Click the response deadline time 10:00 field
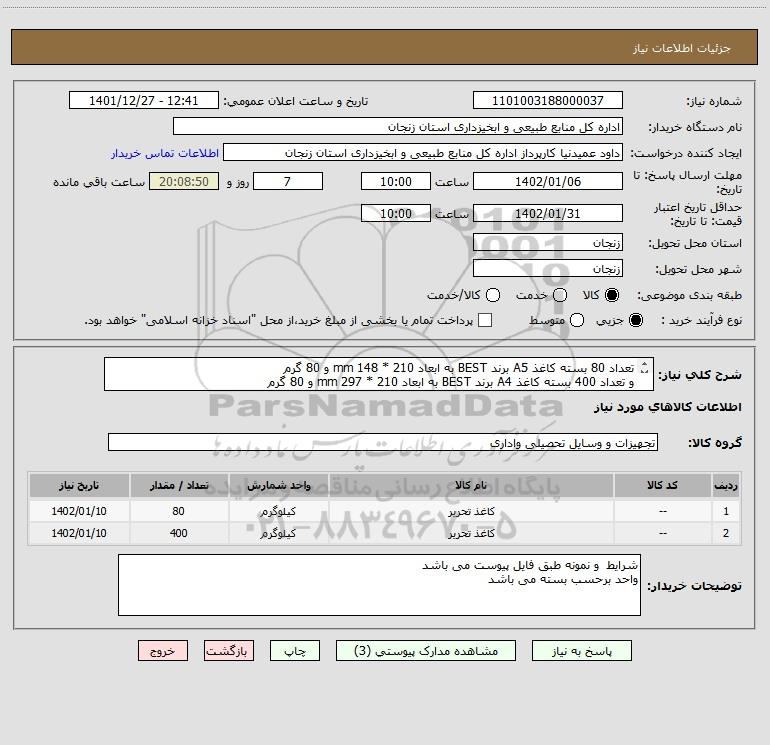The height and width of the screenshot is (745, 770). pos(396,181)
